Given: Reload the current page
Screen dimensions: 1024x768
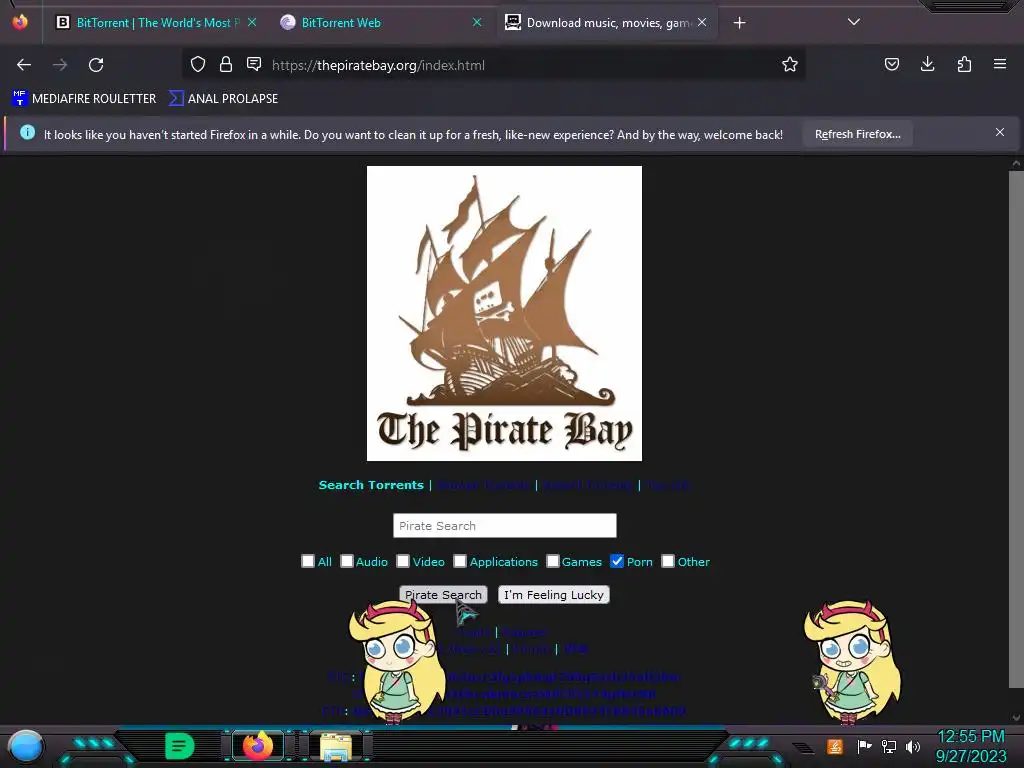Looking at the screenshot, I should (x=96, y=65).
